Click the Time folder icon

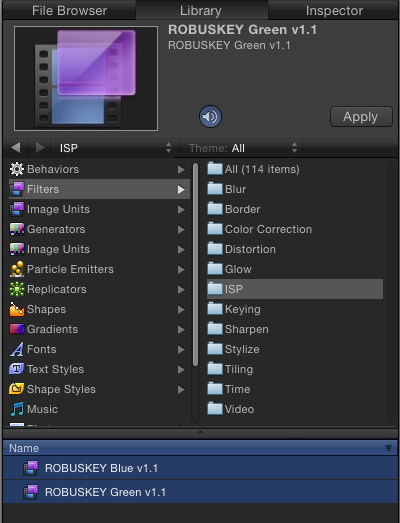click(x=215, y=389)
